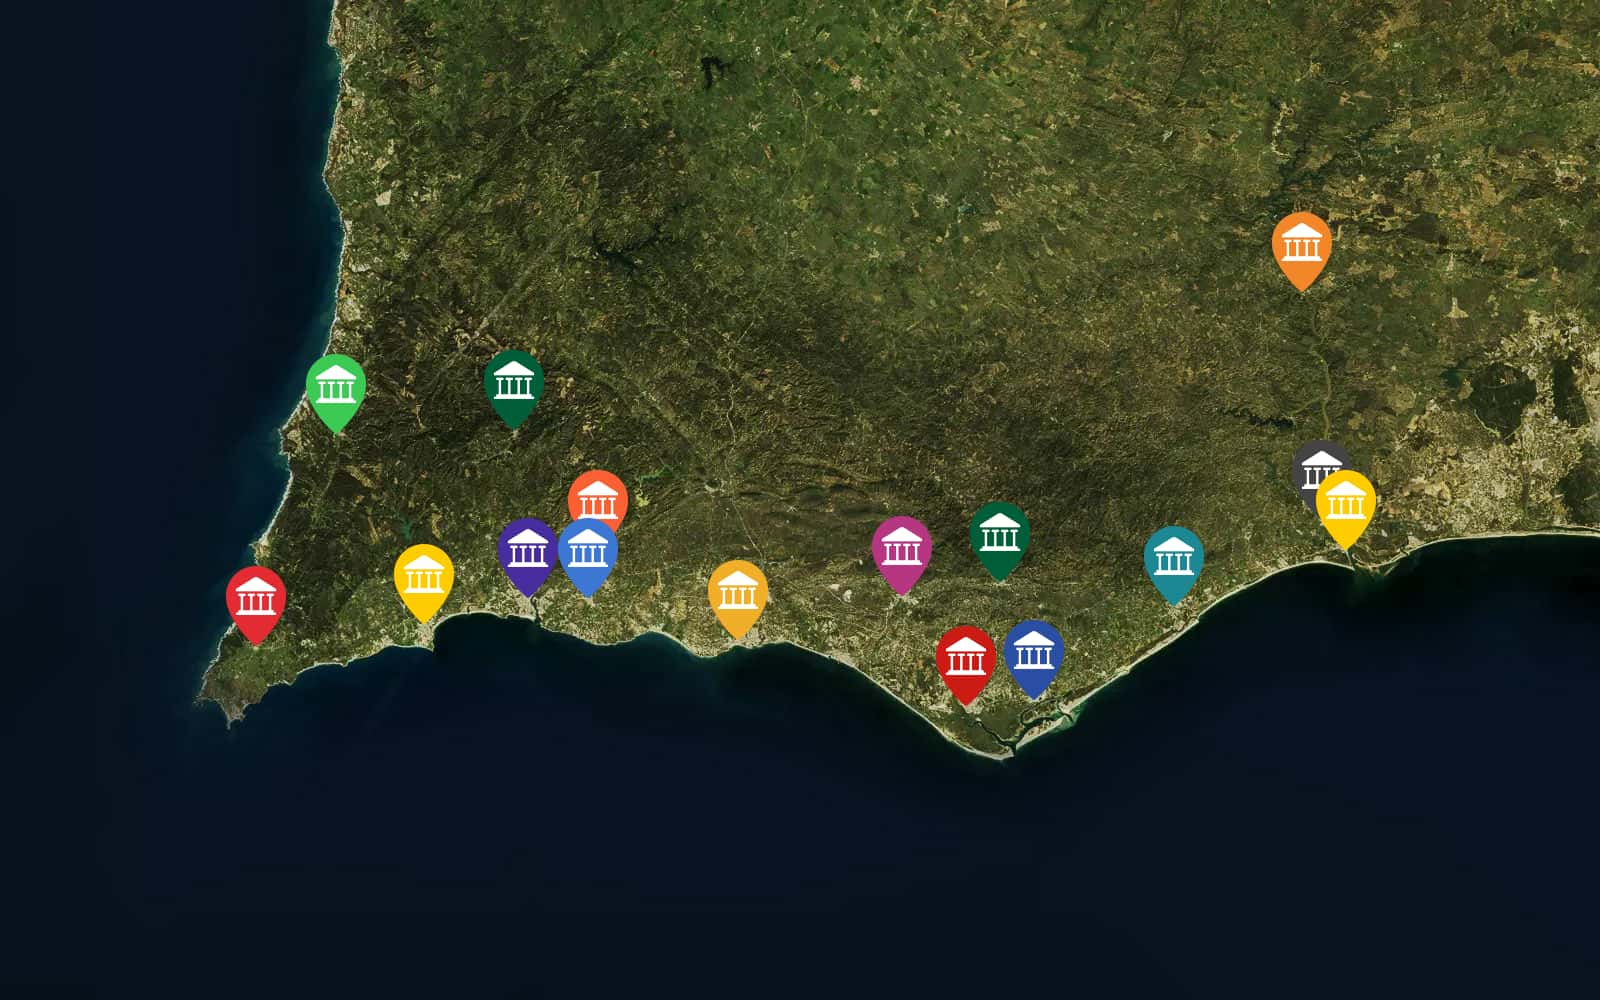Click the yellow museum marker left of purple pin
Screen dimensions: 1600x1000
point(423,577)
